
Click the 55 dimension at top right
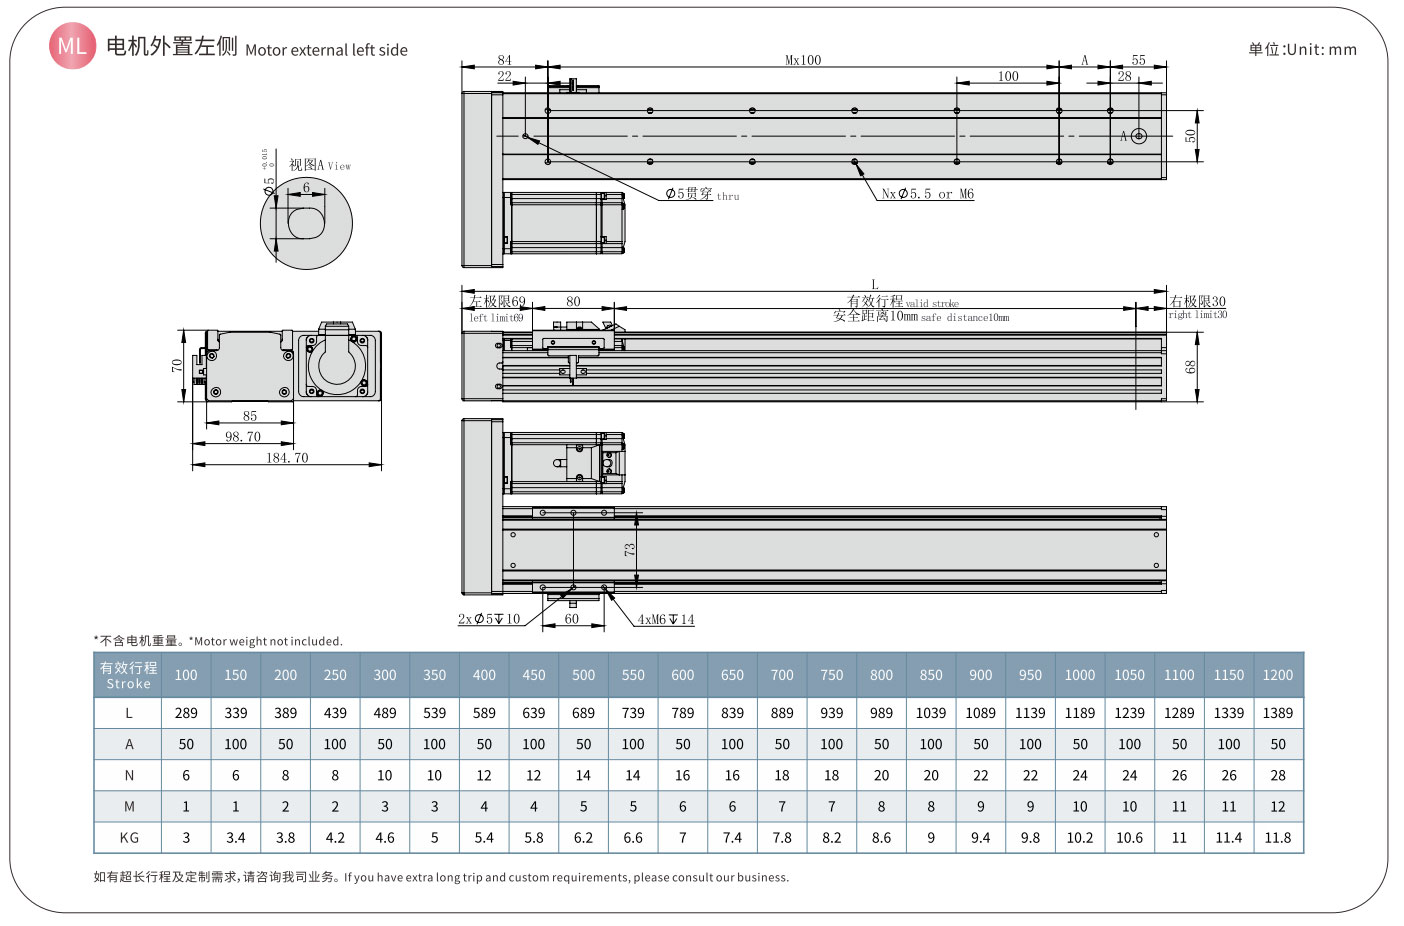point(1138,60)
